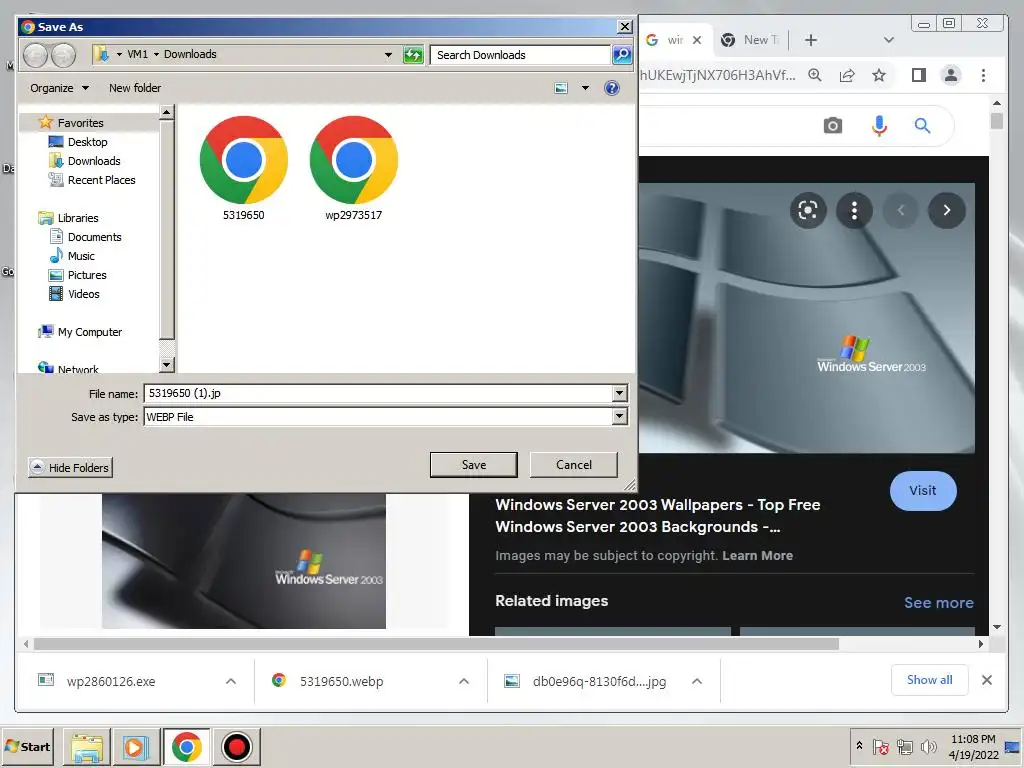Open the Chrome tab search chevron
Viewport: 1024px width, 768px height.
(889, 40)
